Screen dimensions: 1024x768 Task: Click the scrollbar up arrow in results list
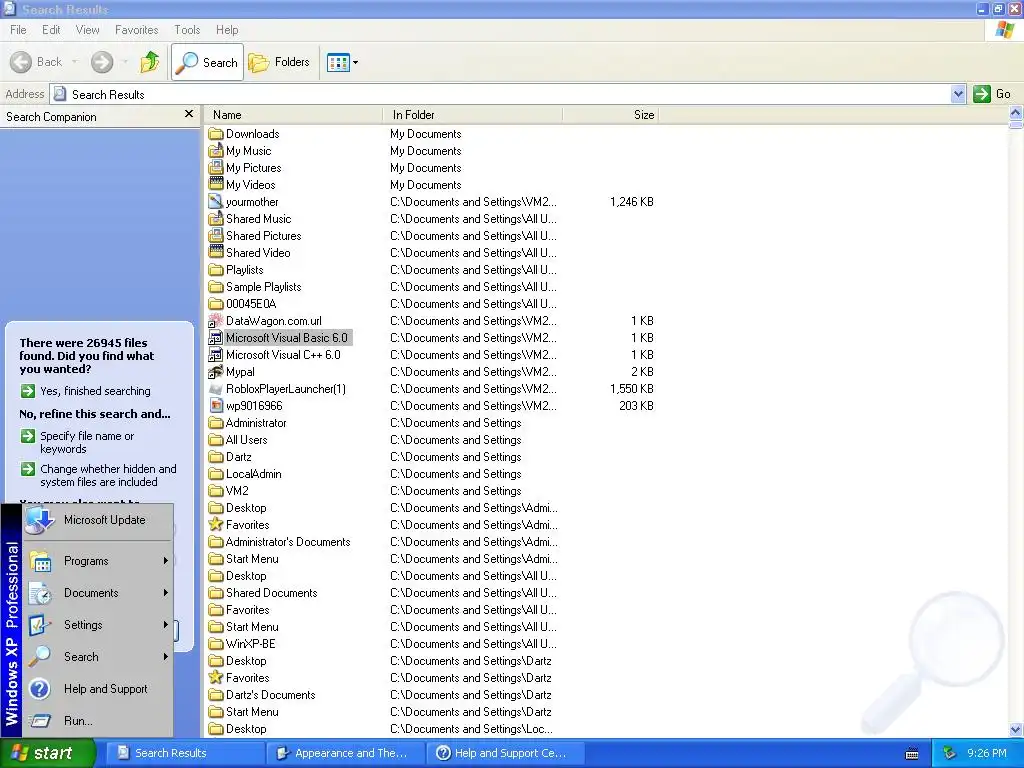coord(1016,114)
